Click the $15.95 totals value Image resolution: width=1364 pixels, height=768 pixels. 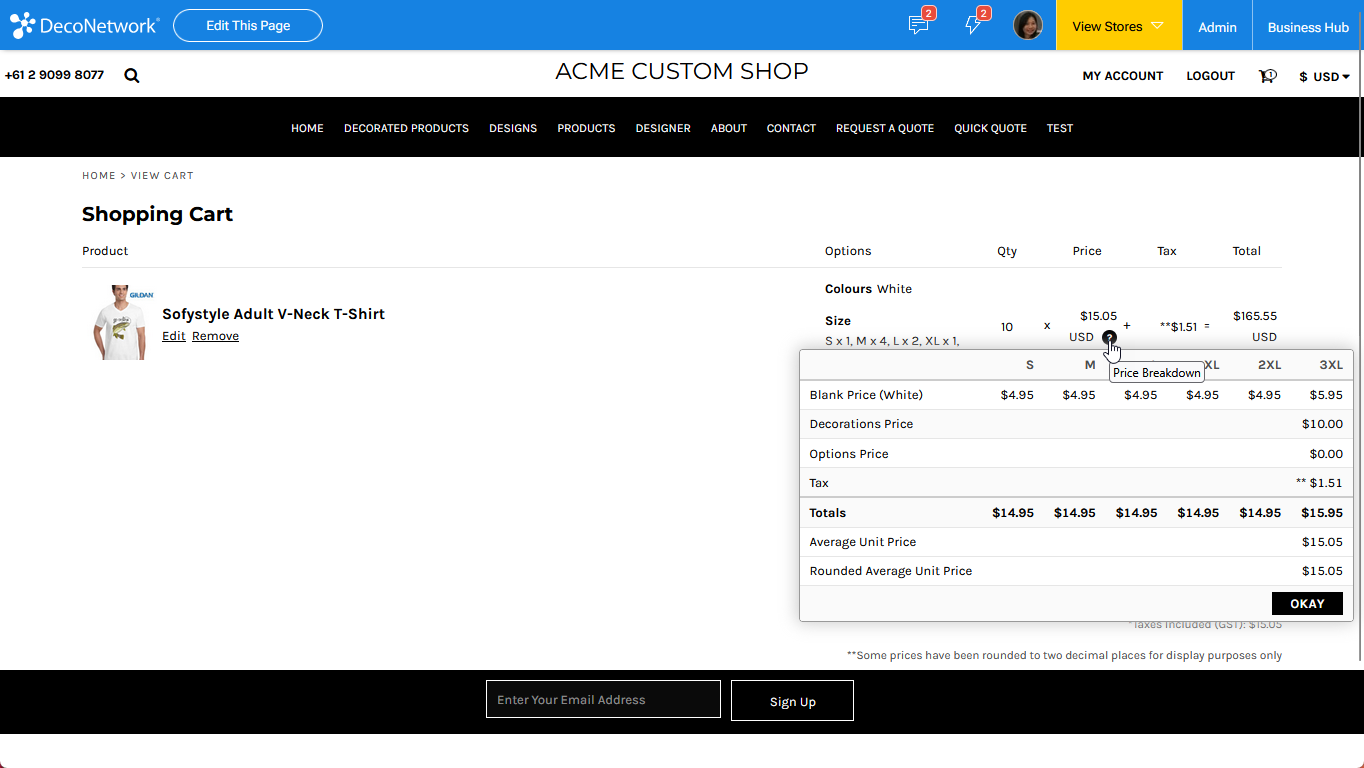tap(1322, 513)
